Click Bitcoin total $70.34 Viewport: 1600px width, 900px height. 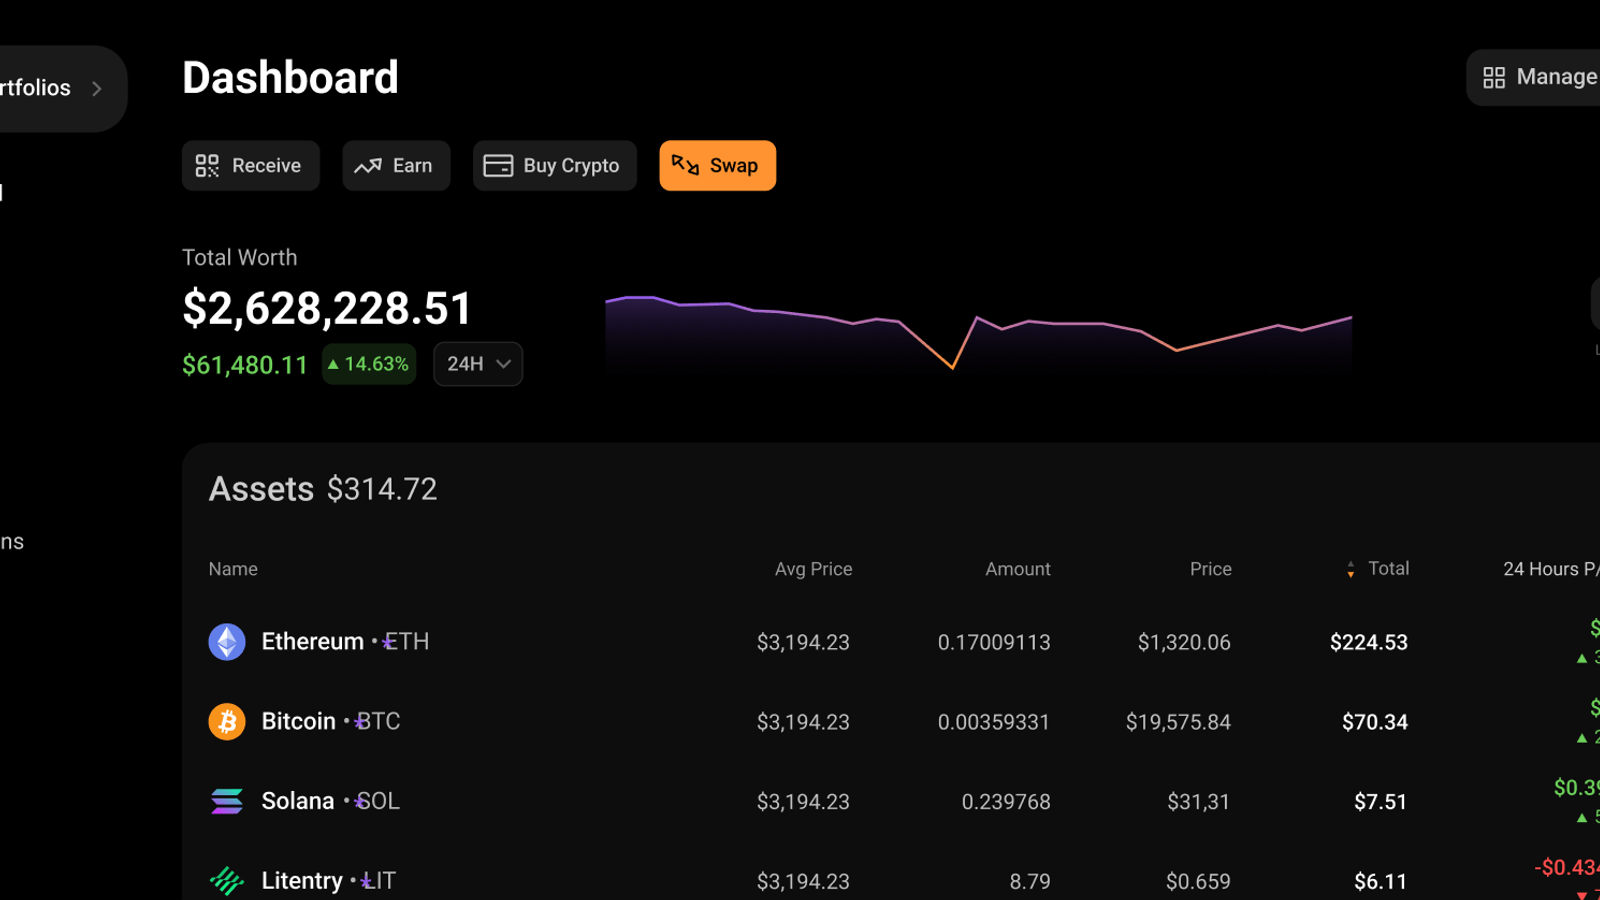point(1375,722)
